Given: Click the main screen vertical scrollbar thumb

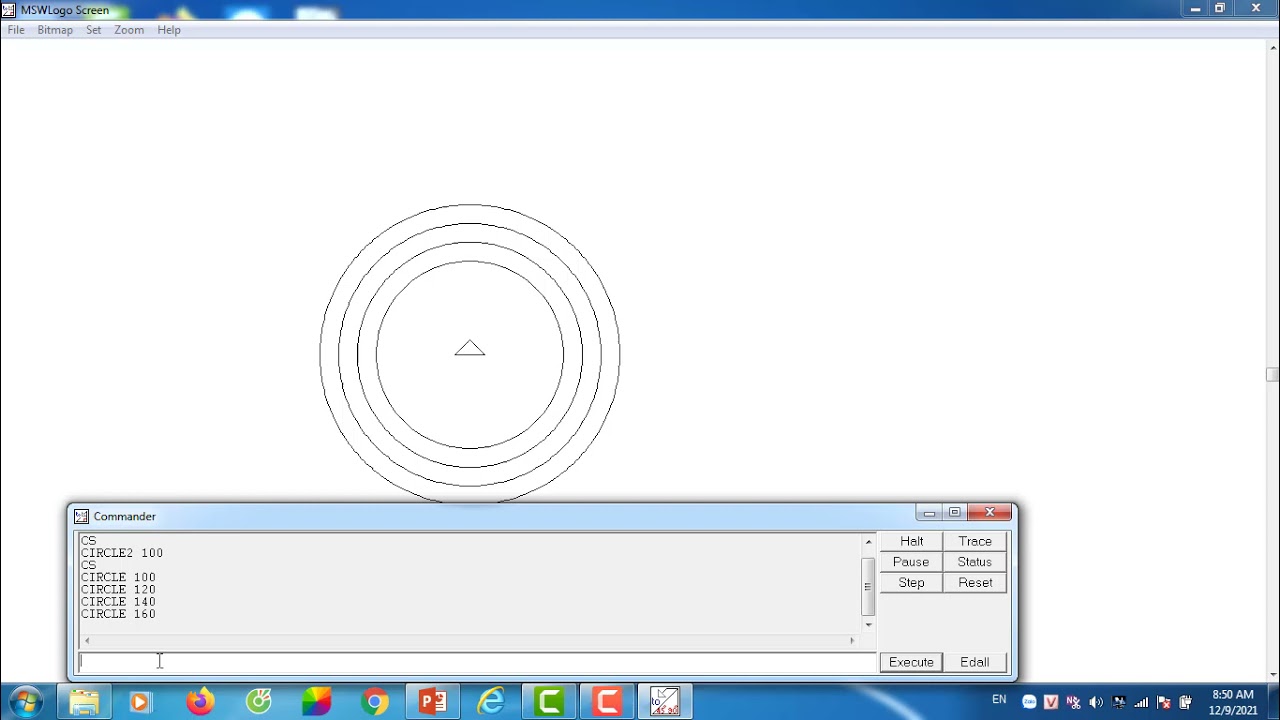Looking at the screenshot, I should click(x=1272, y=375).
